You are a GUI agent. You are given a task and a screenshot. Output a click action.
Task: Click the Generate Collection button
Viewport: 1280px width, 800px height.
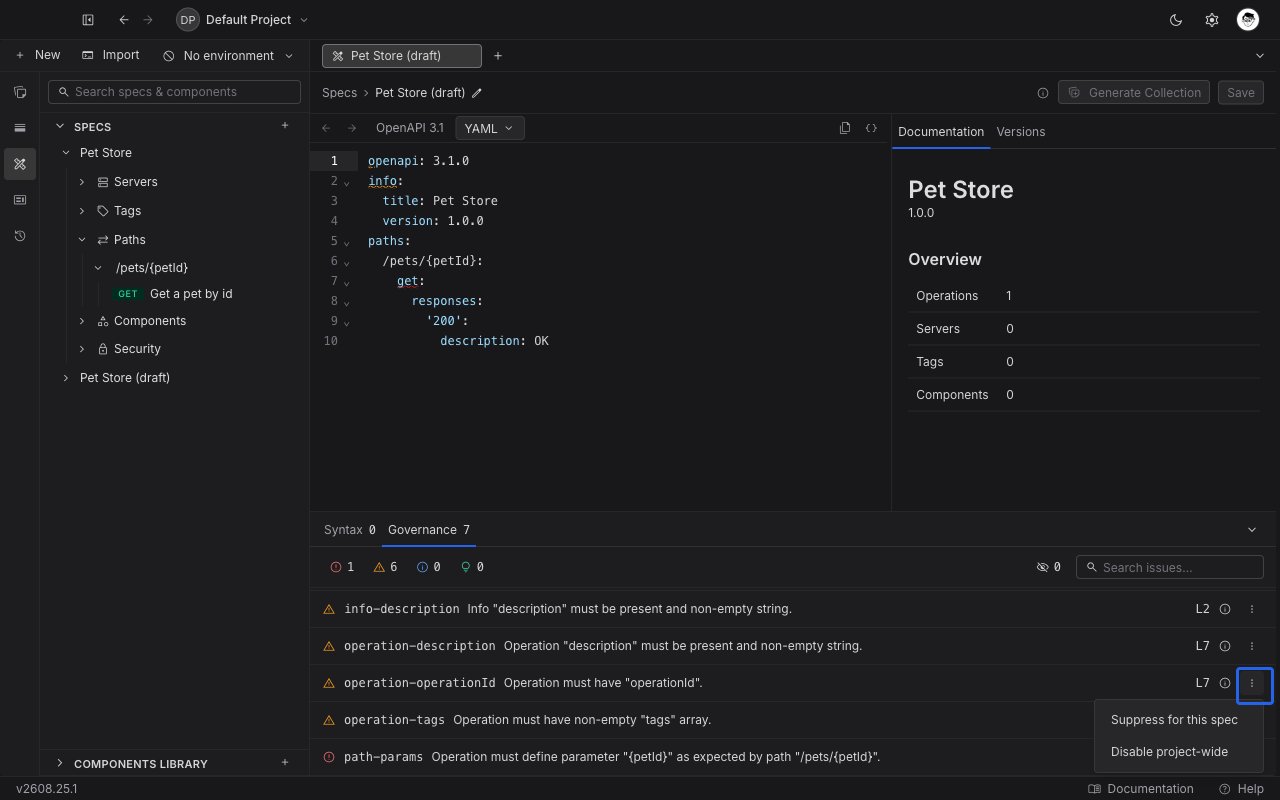[x=1134, y=93]
